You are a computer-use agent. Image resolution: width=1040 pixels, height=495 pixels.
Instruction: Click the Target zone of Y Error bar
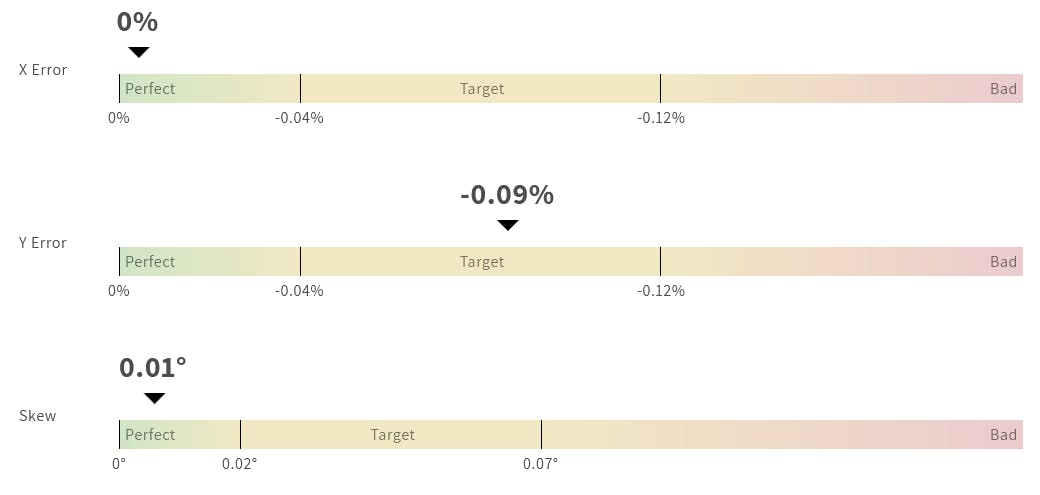(481, 261)
